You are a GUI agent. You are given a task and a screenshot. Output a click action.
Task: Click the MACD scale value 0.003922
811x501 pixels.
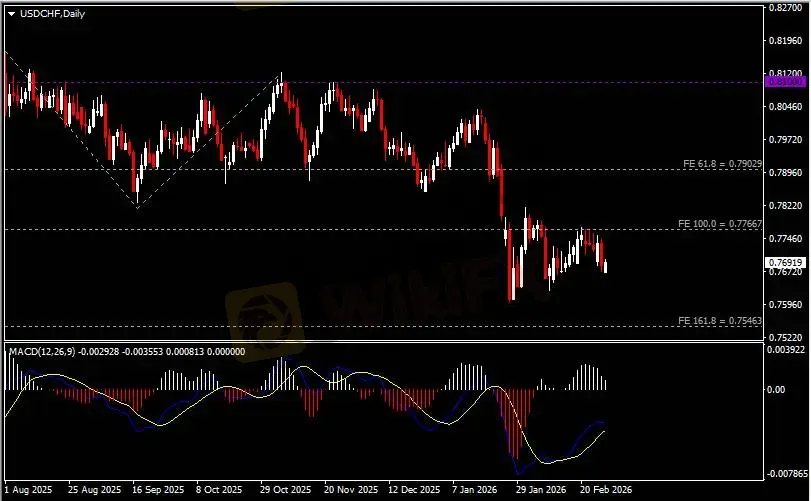click(x=786, y=350)
